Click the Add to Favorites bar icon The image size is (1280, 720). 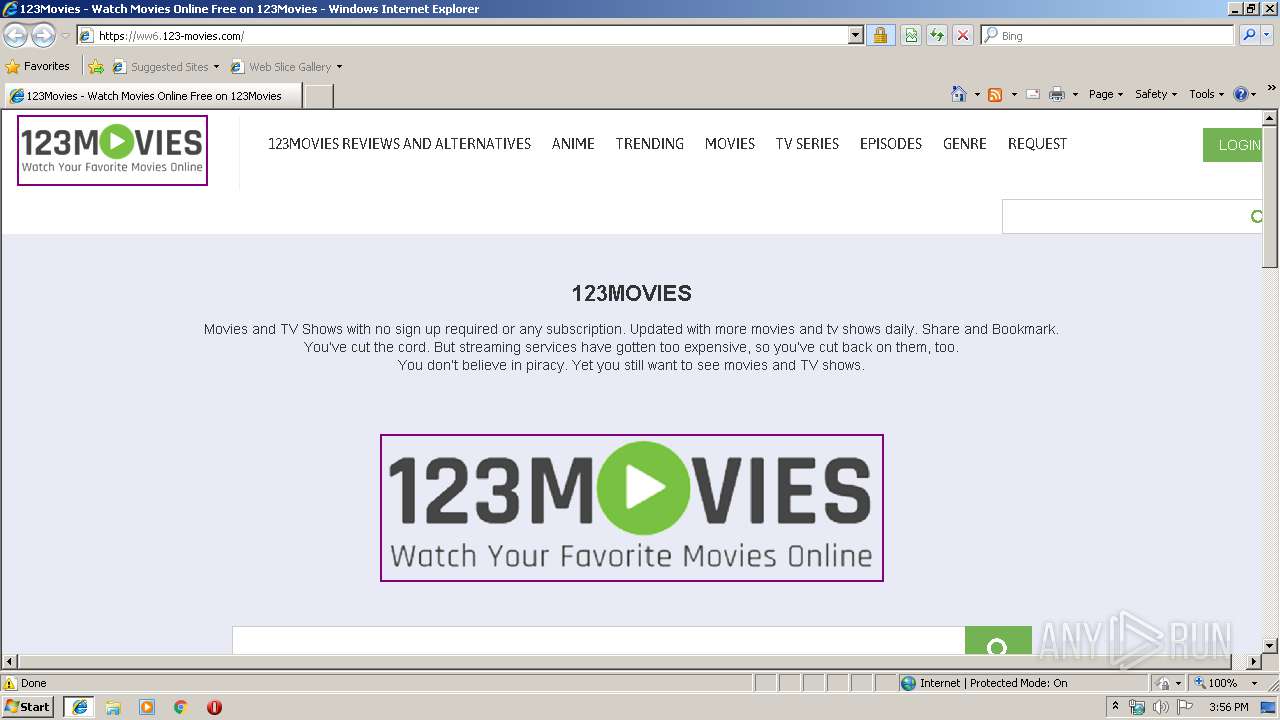click(x=96, y=67)
